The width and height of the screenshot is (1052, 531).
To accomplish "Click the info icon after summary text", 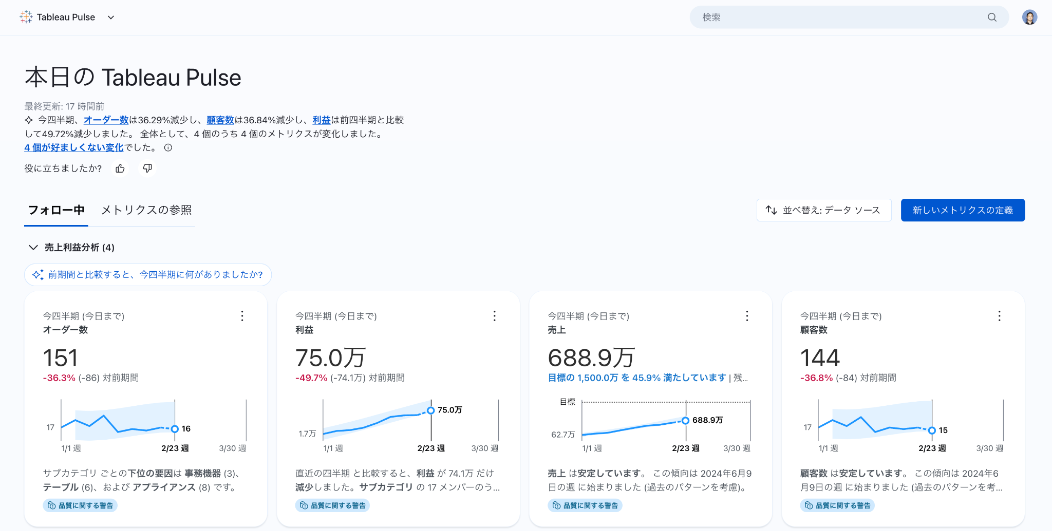I will [168, 148].
